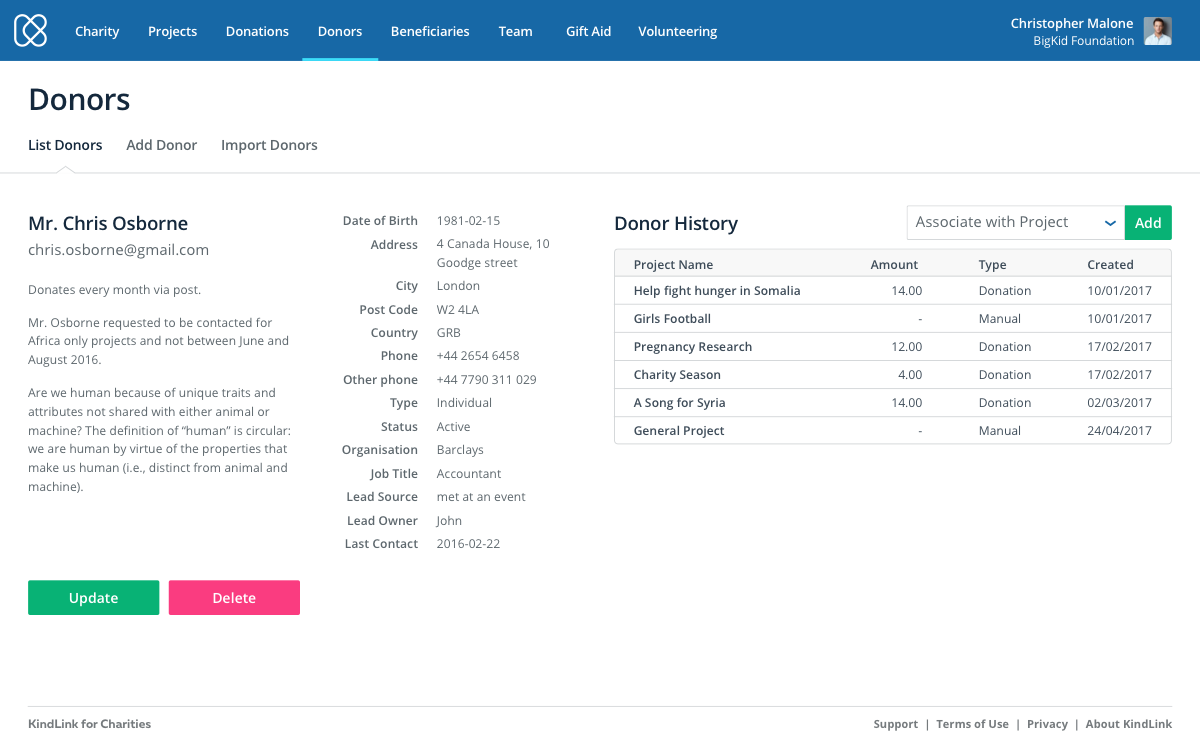Switch to the Add Donor tab

click(161, 145)
